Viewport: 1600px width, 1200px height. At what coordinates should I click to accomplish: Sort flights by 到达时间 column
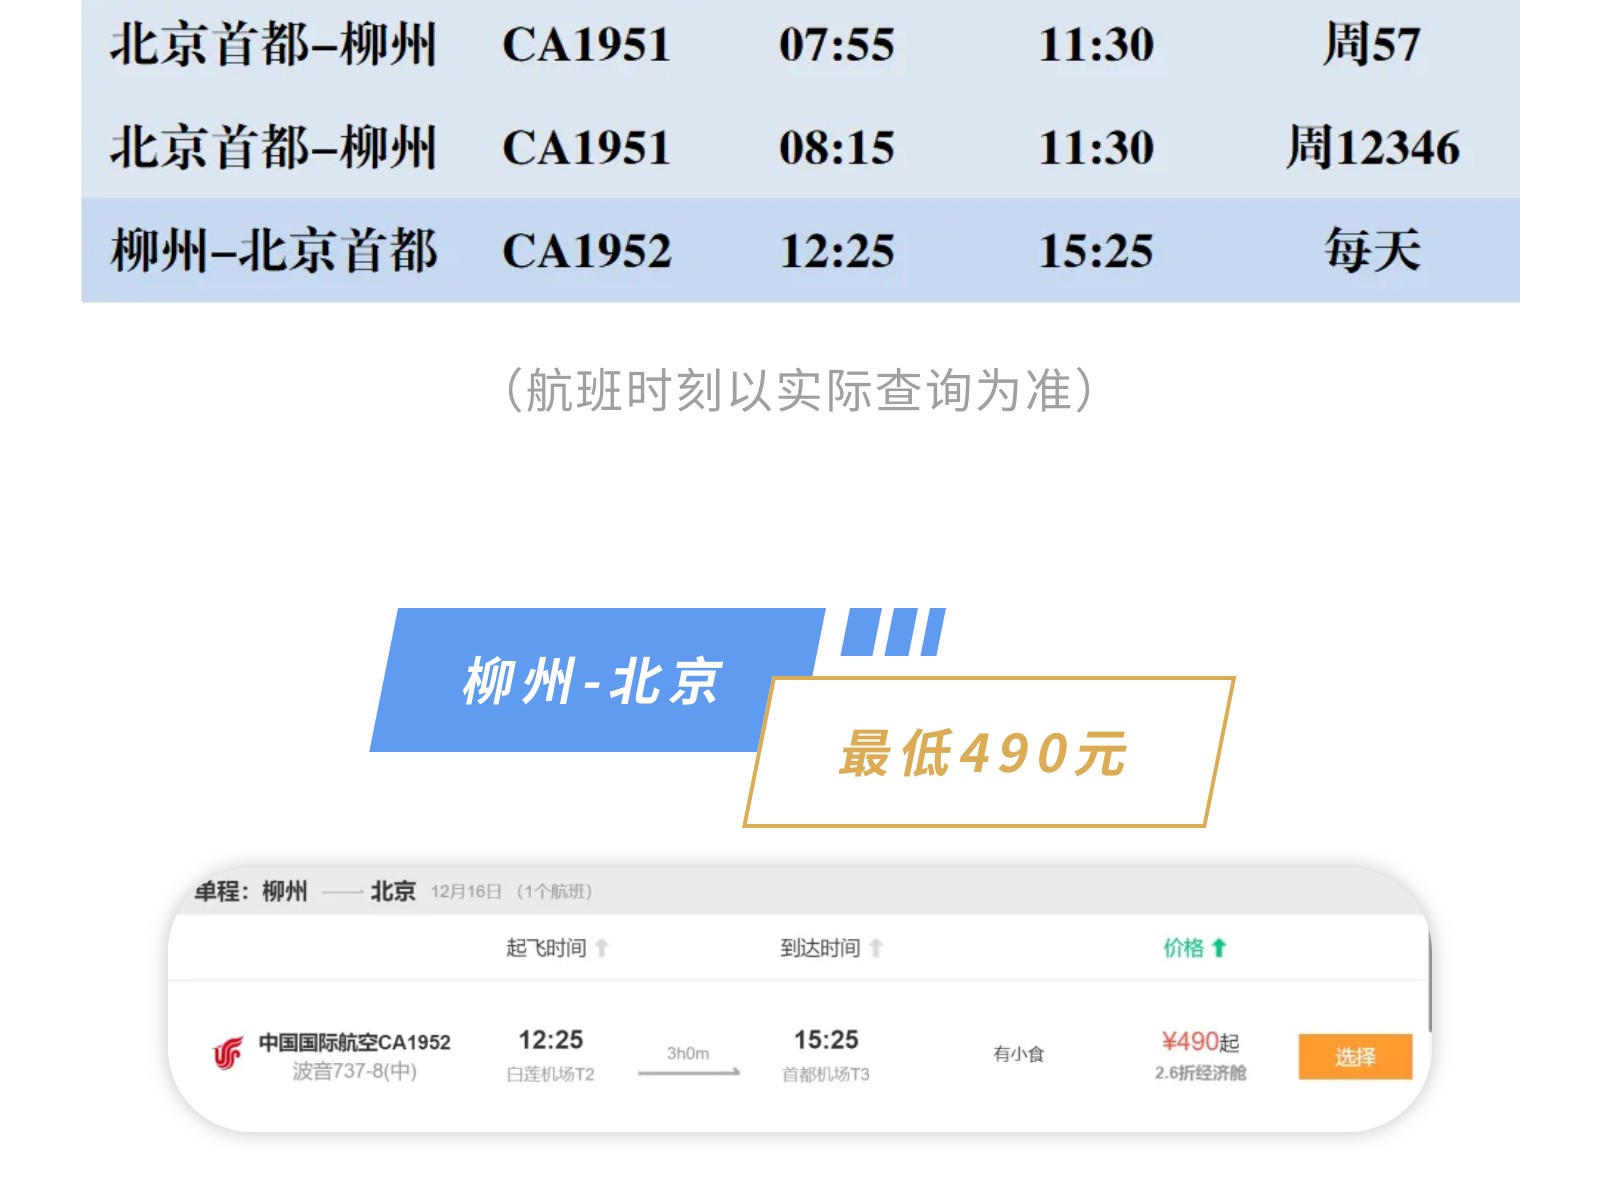[x=820, y=948]
